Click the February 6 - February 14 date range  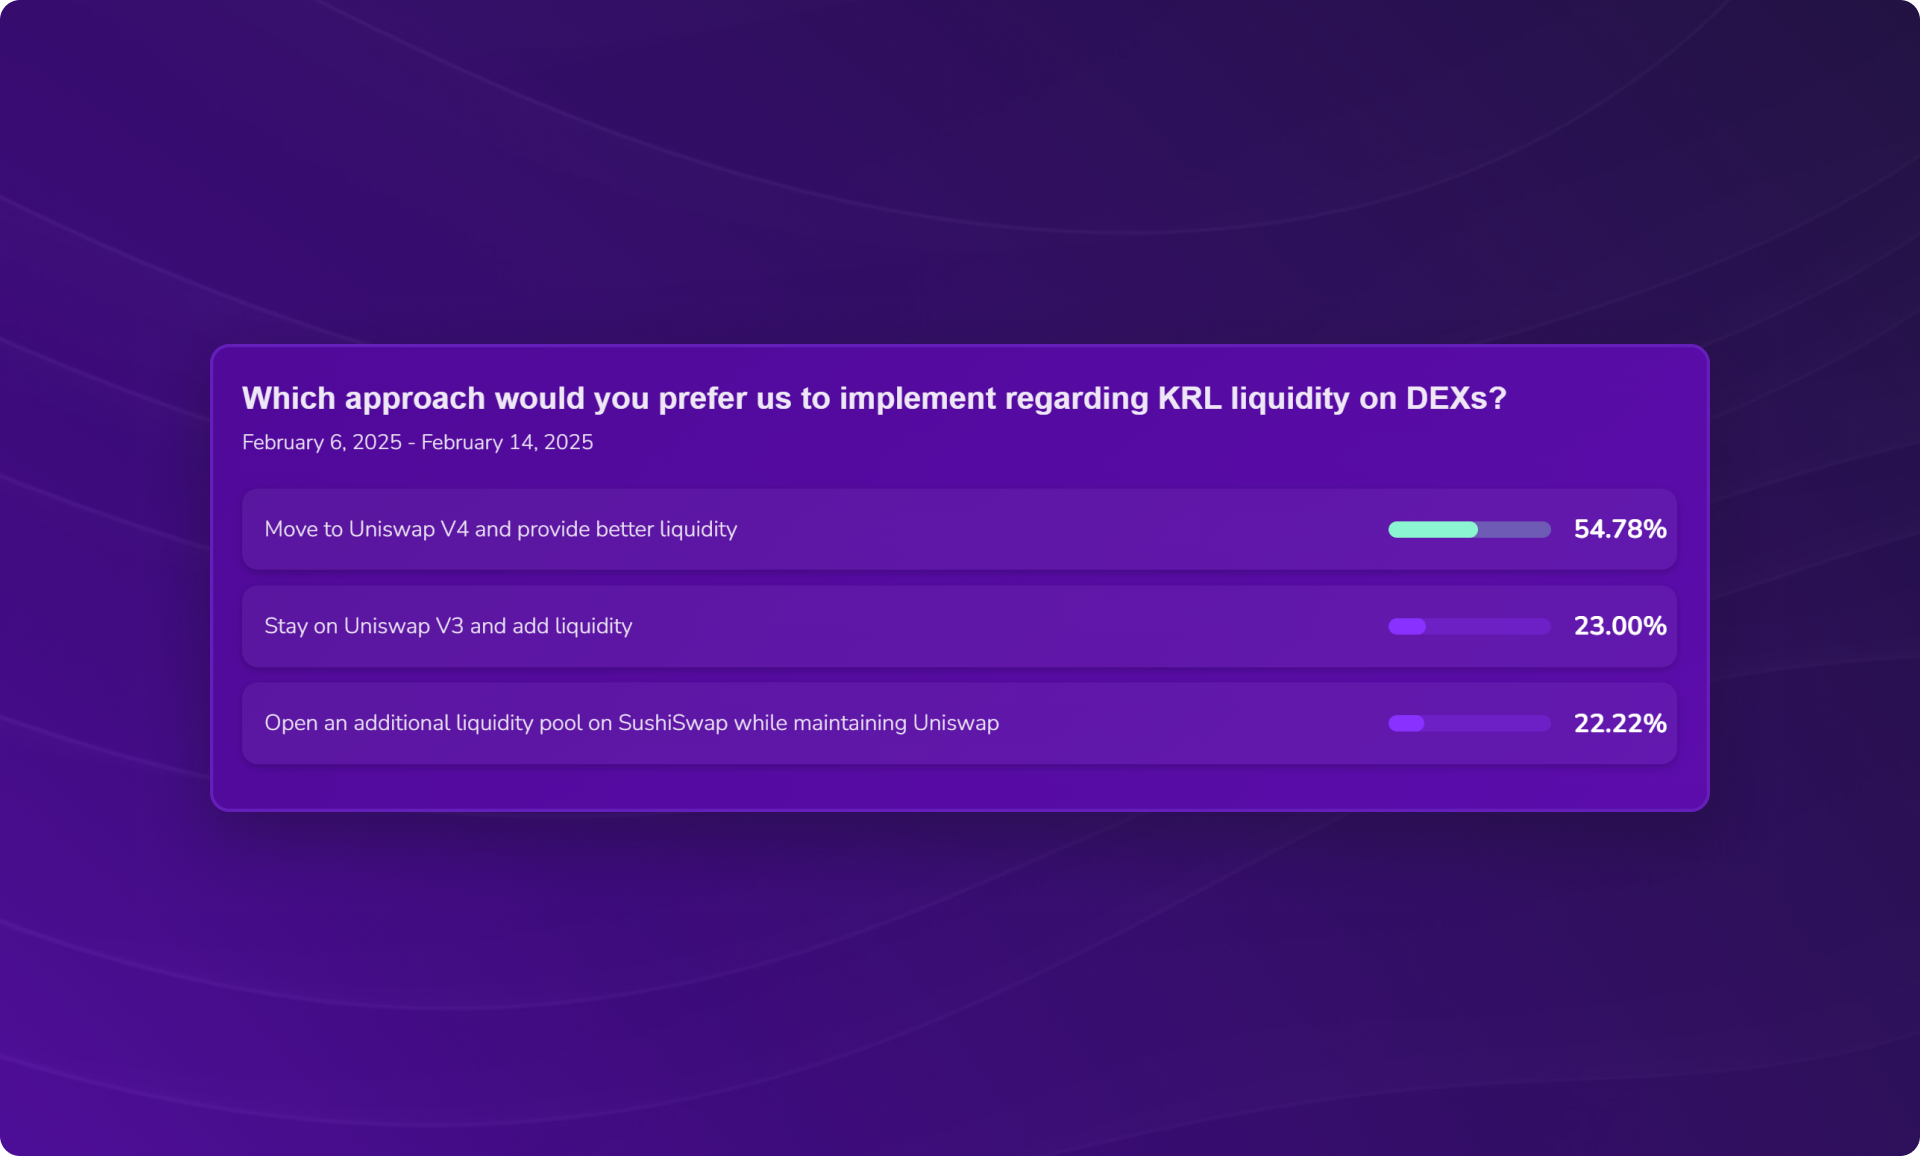pos(417,442)
